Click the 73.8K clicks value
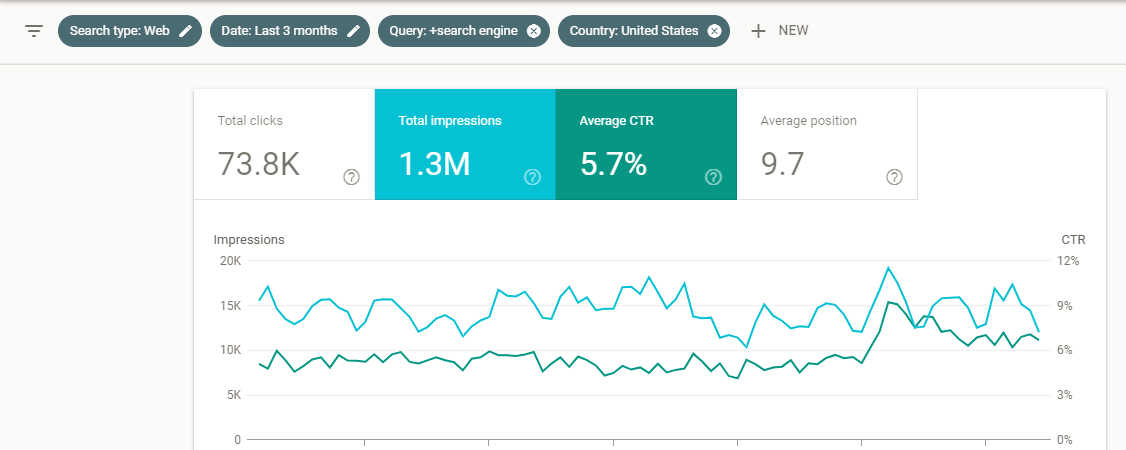1126x450 pixels. coord(259,164)
